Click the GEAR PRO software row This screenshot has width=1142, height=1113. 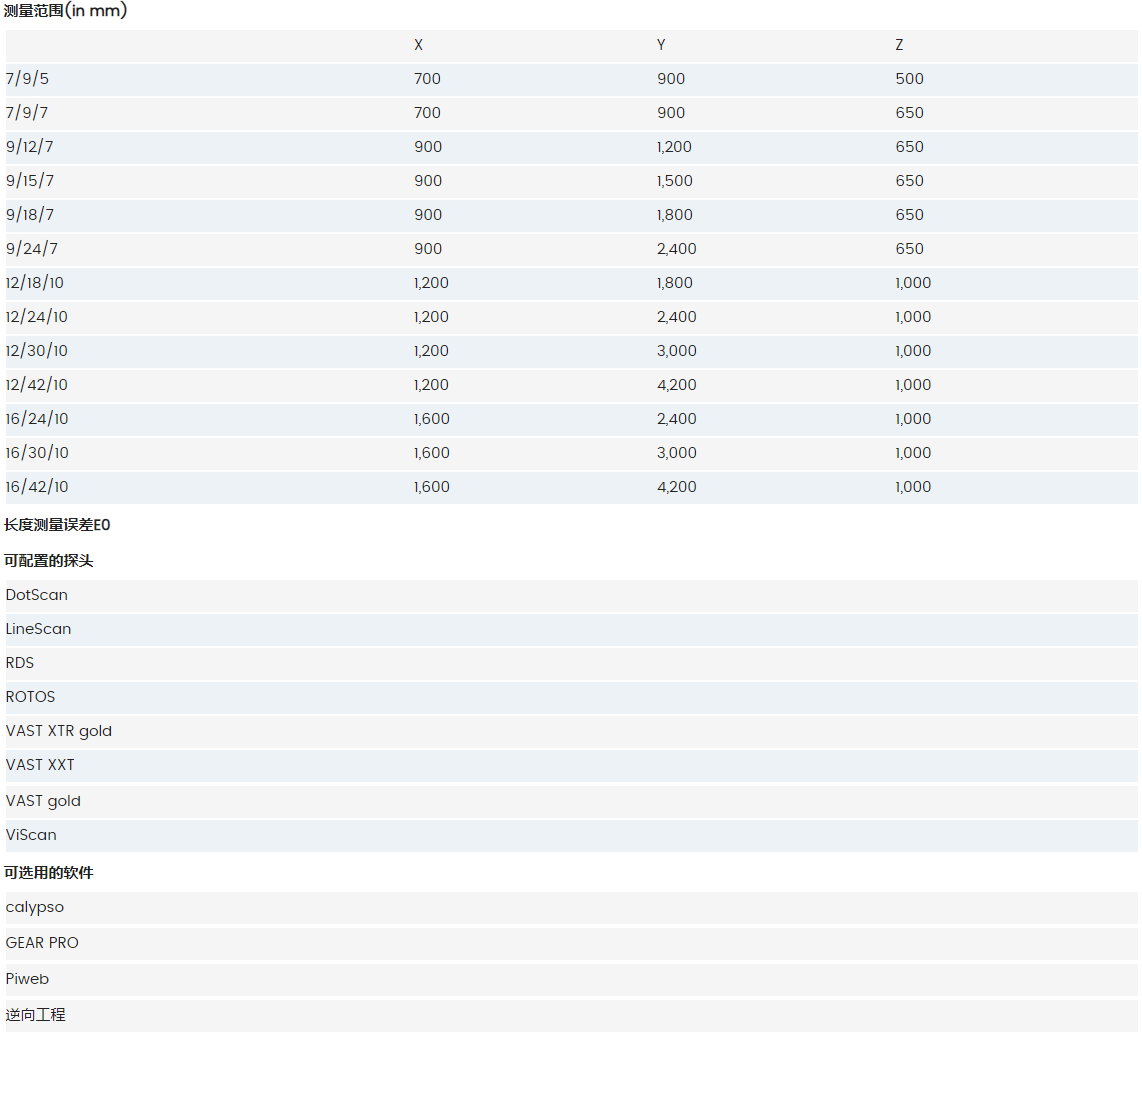point(42,943)
